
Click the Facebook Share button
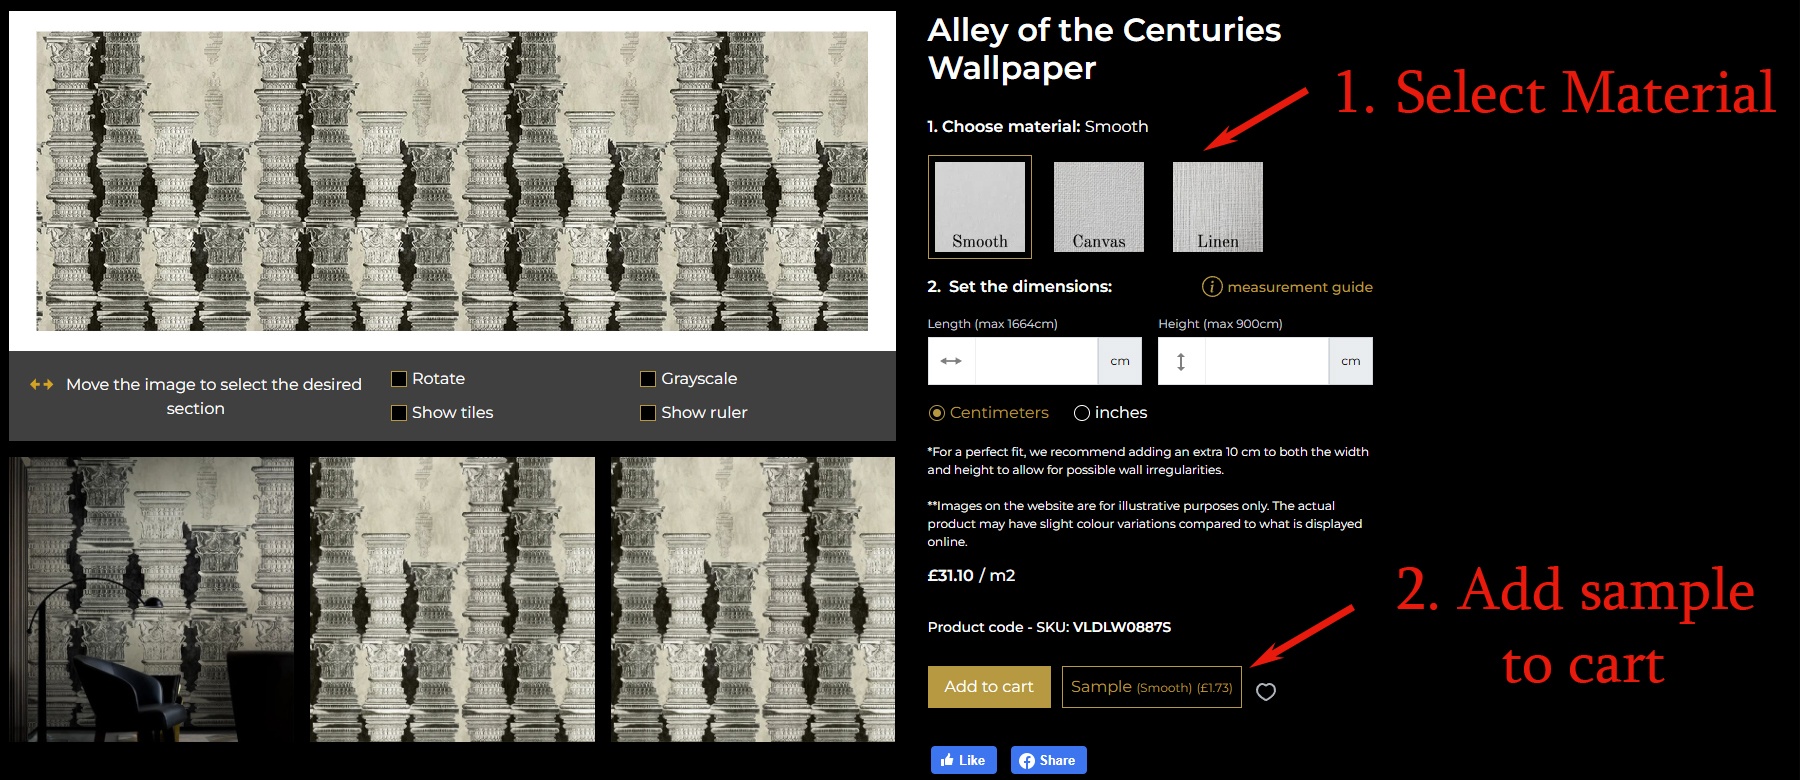point(1047,760)
